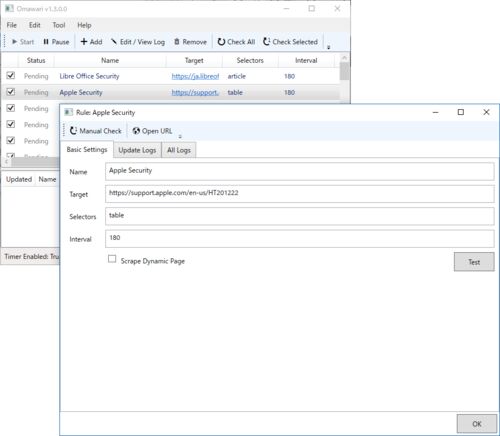
Task: Sort by Name column header in rules list
Action: click(x=110, y=60)
